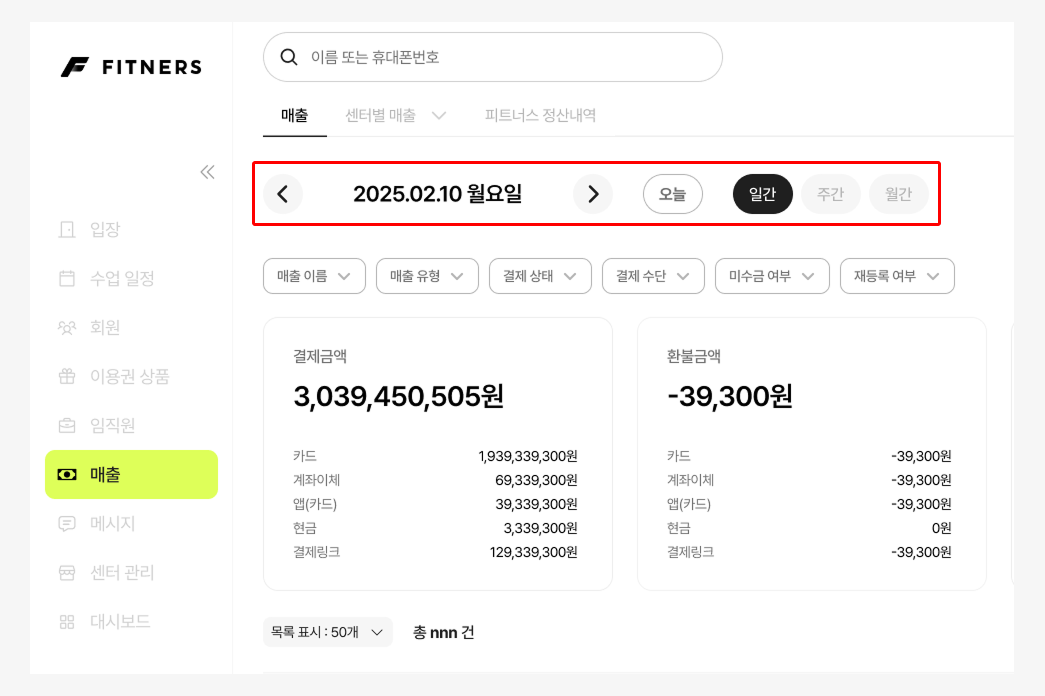
Task: Open 회원 members icon
Action: 67,327
